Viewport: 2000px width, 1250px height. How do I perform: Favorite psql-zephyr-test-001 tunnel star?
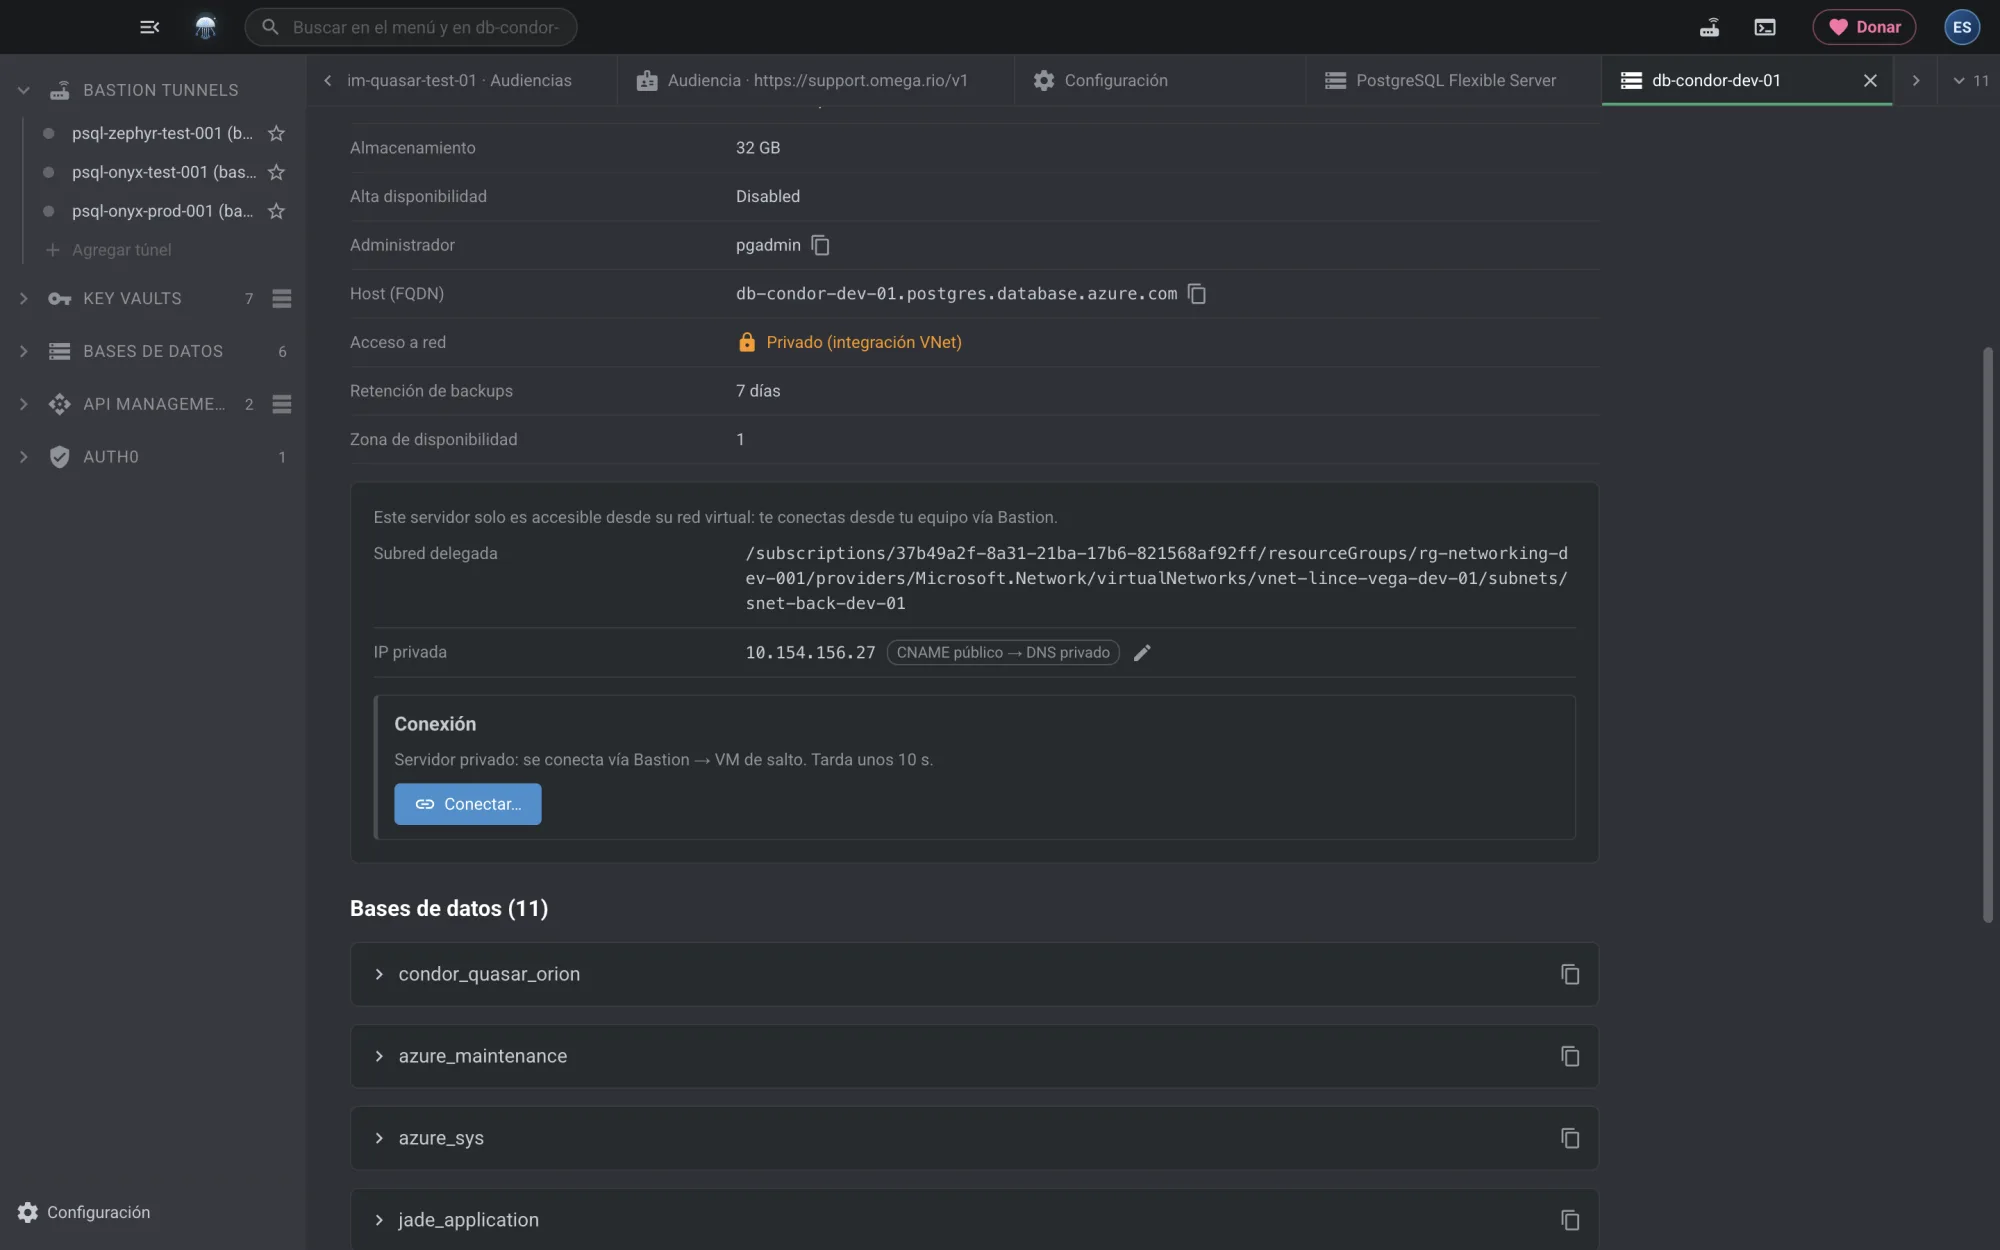tap(276, 133)
